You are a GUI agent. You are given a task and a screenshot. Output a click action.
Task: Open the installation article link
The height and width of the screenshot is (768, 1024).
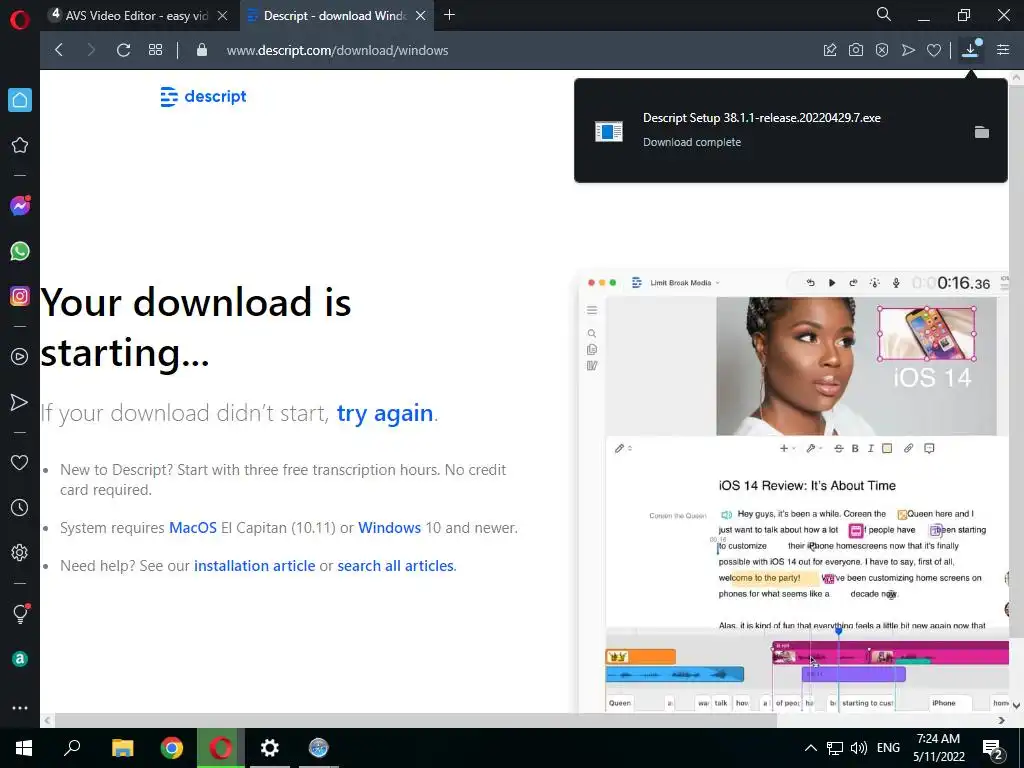tap(254, 566)
